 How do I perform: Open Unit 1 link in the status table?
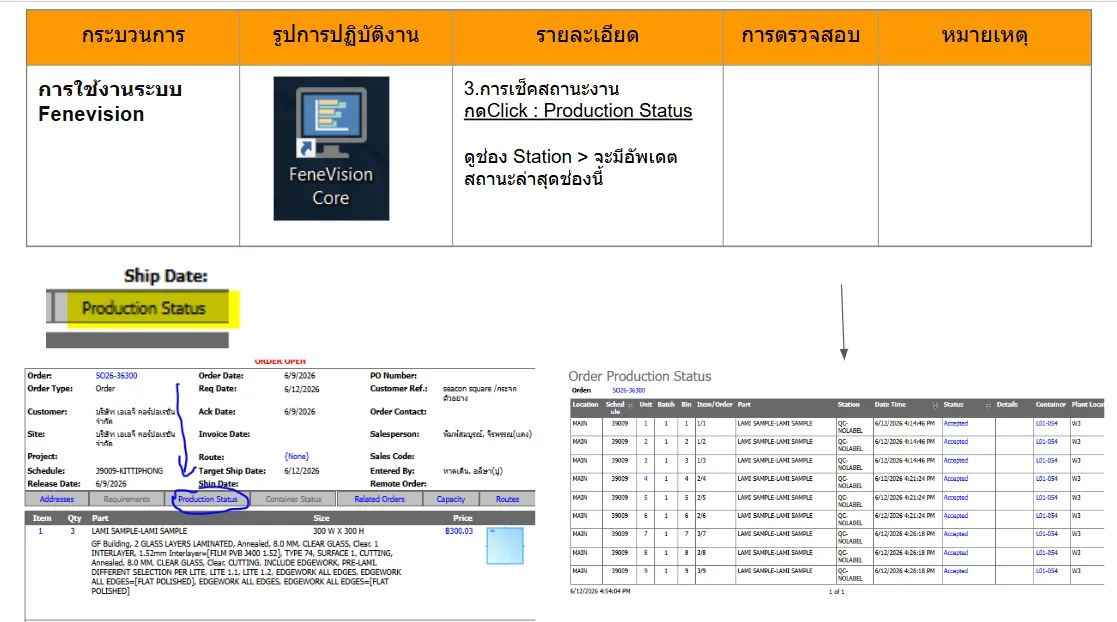[646, 423]
